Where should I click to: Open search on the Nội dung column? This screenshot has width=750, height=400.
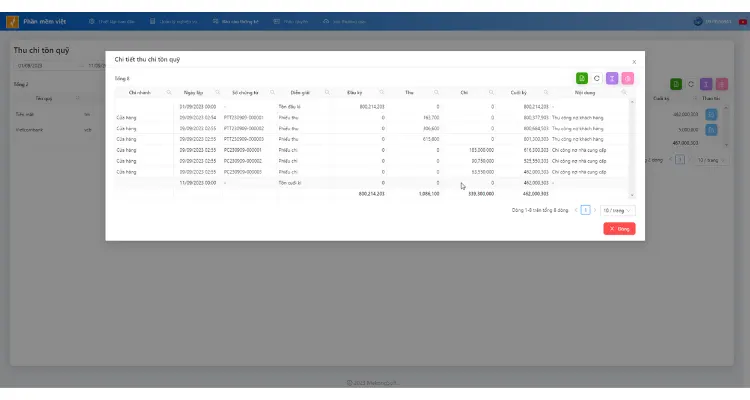(624, 92)
